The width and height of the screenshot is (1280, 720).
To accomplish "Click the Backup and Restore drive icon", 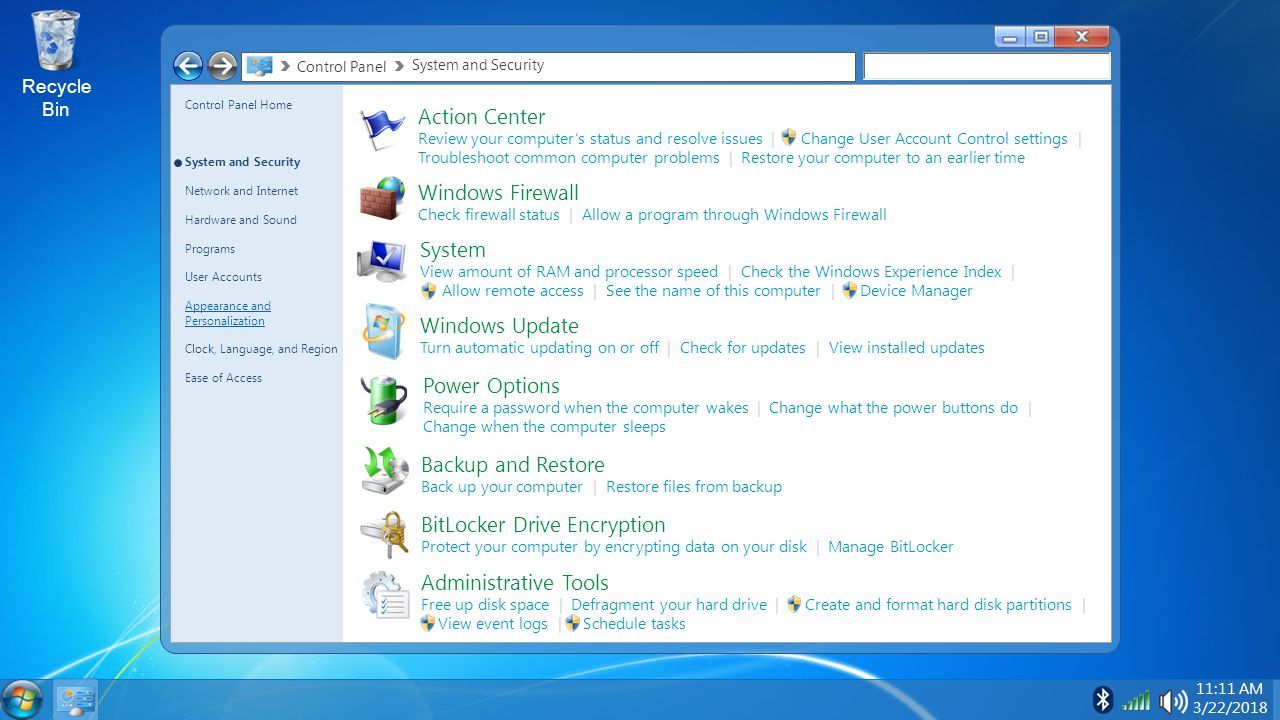I will click(385, 471).
